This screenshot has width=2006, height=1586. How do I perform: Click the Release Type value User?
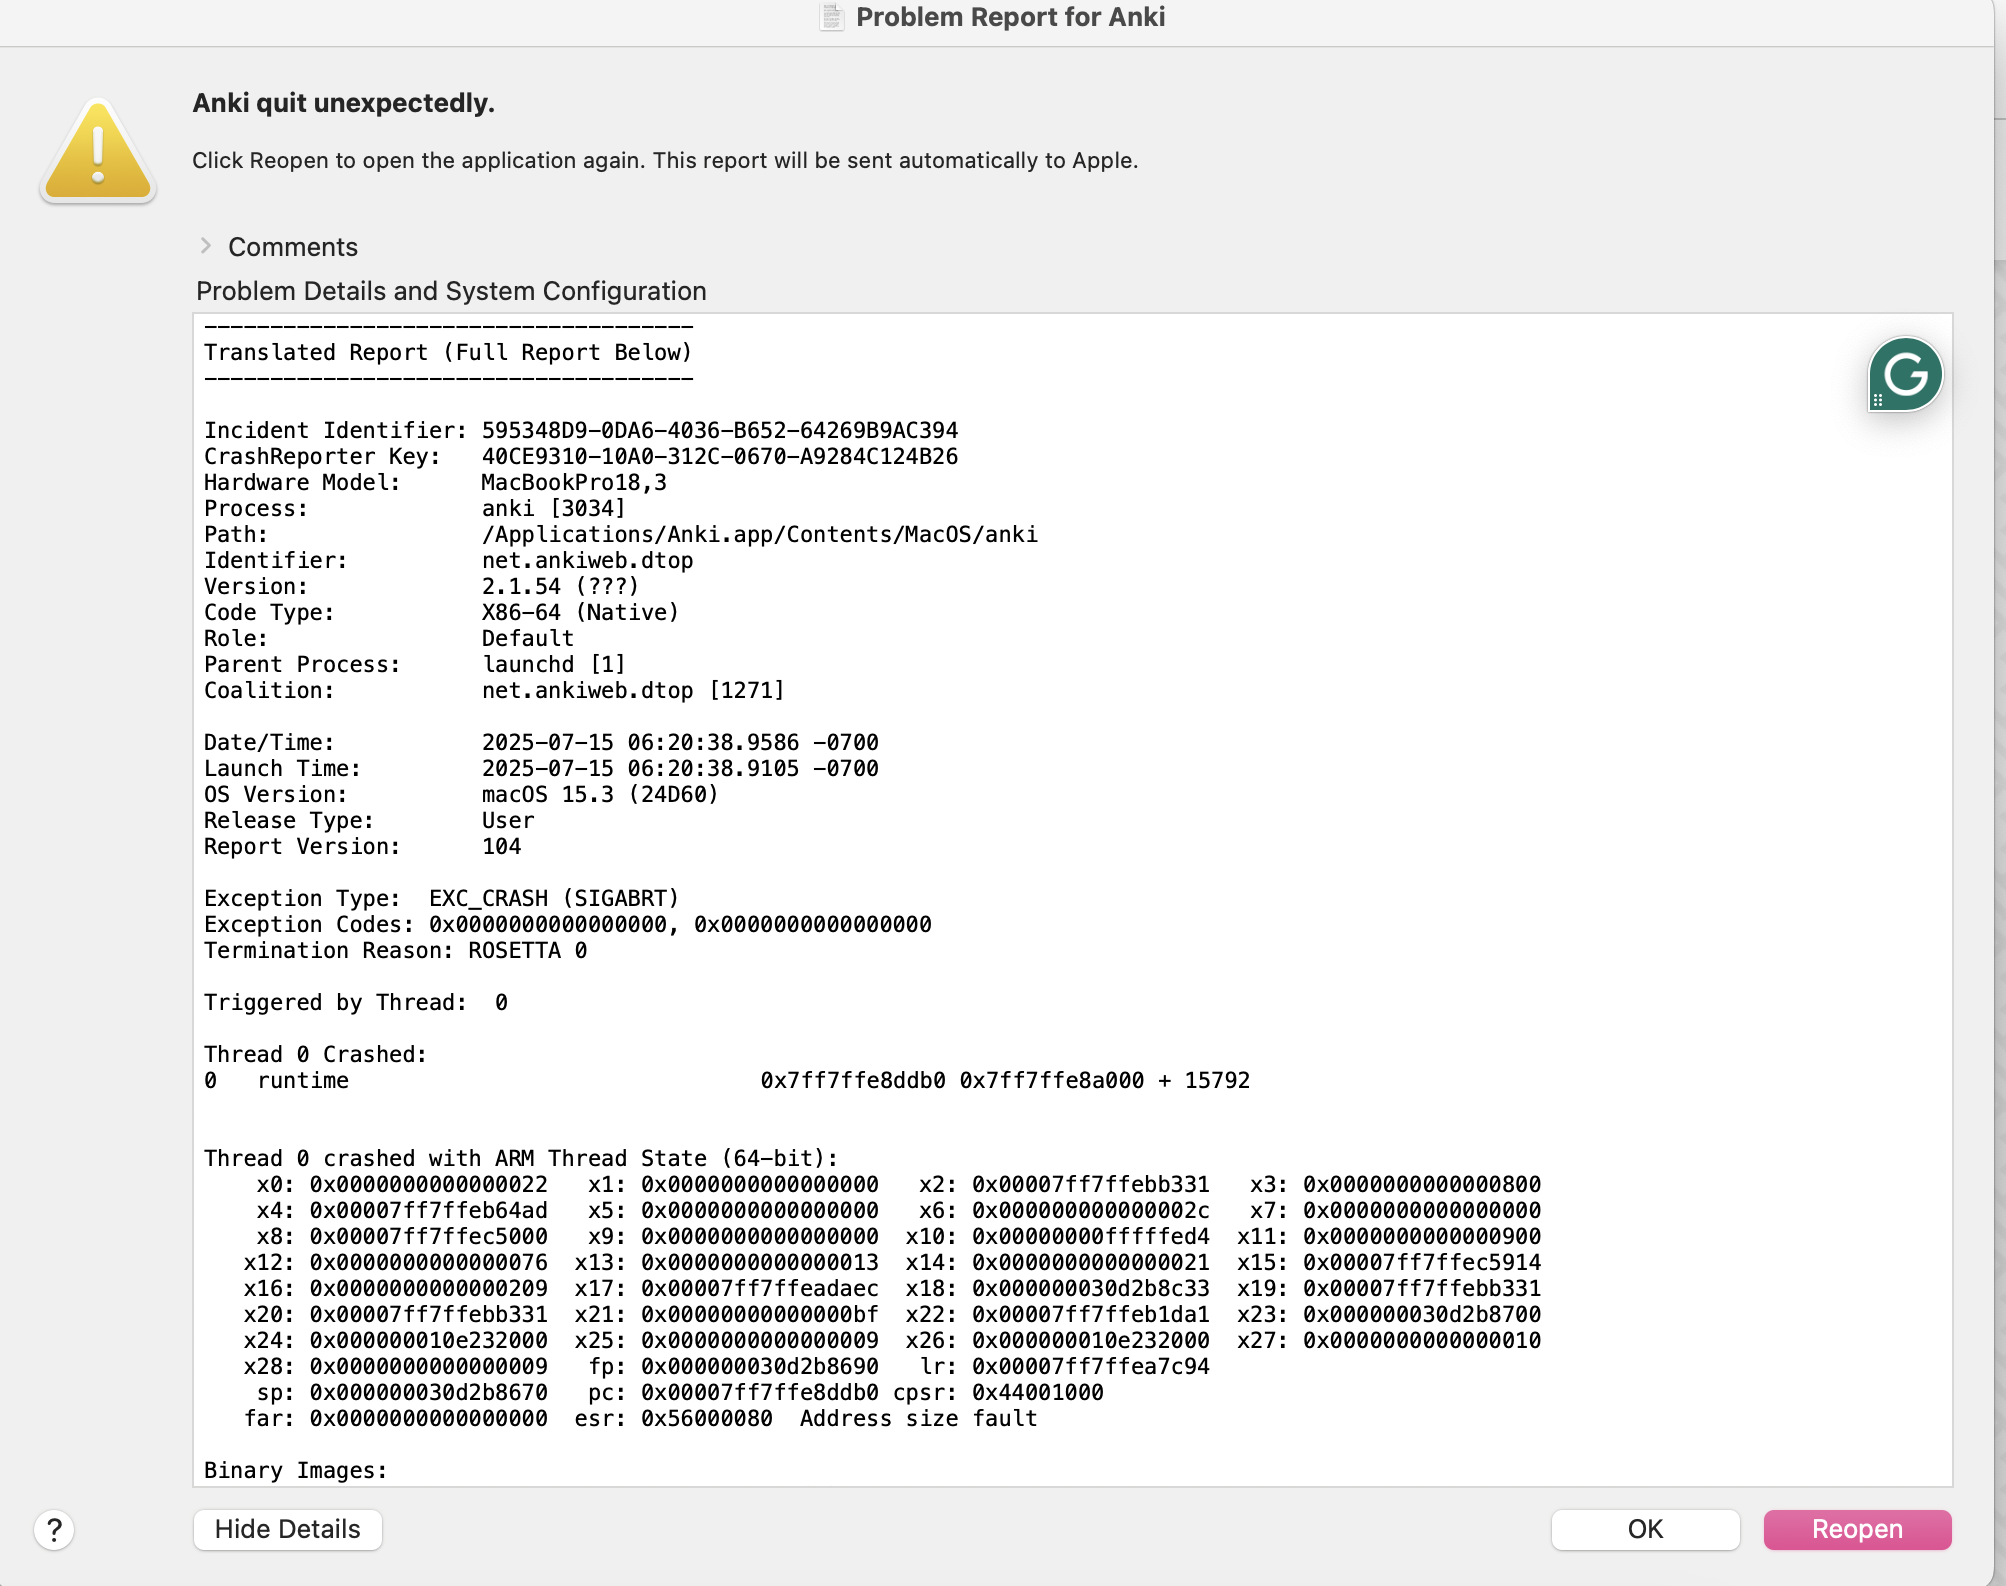pyautogui.click(x=508, y=820)
